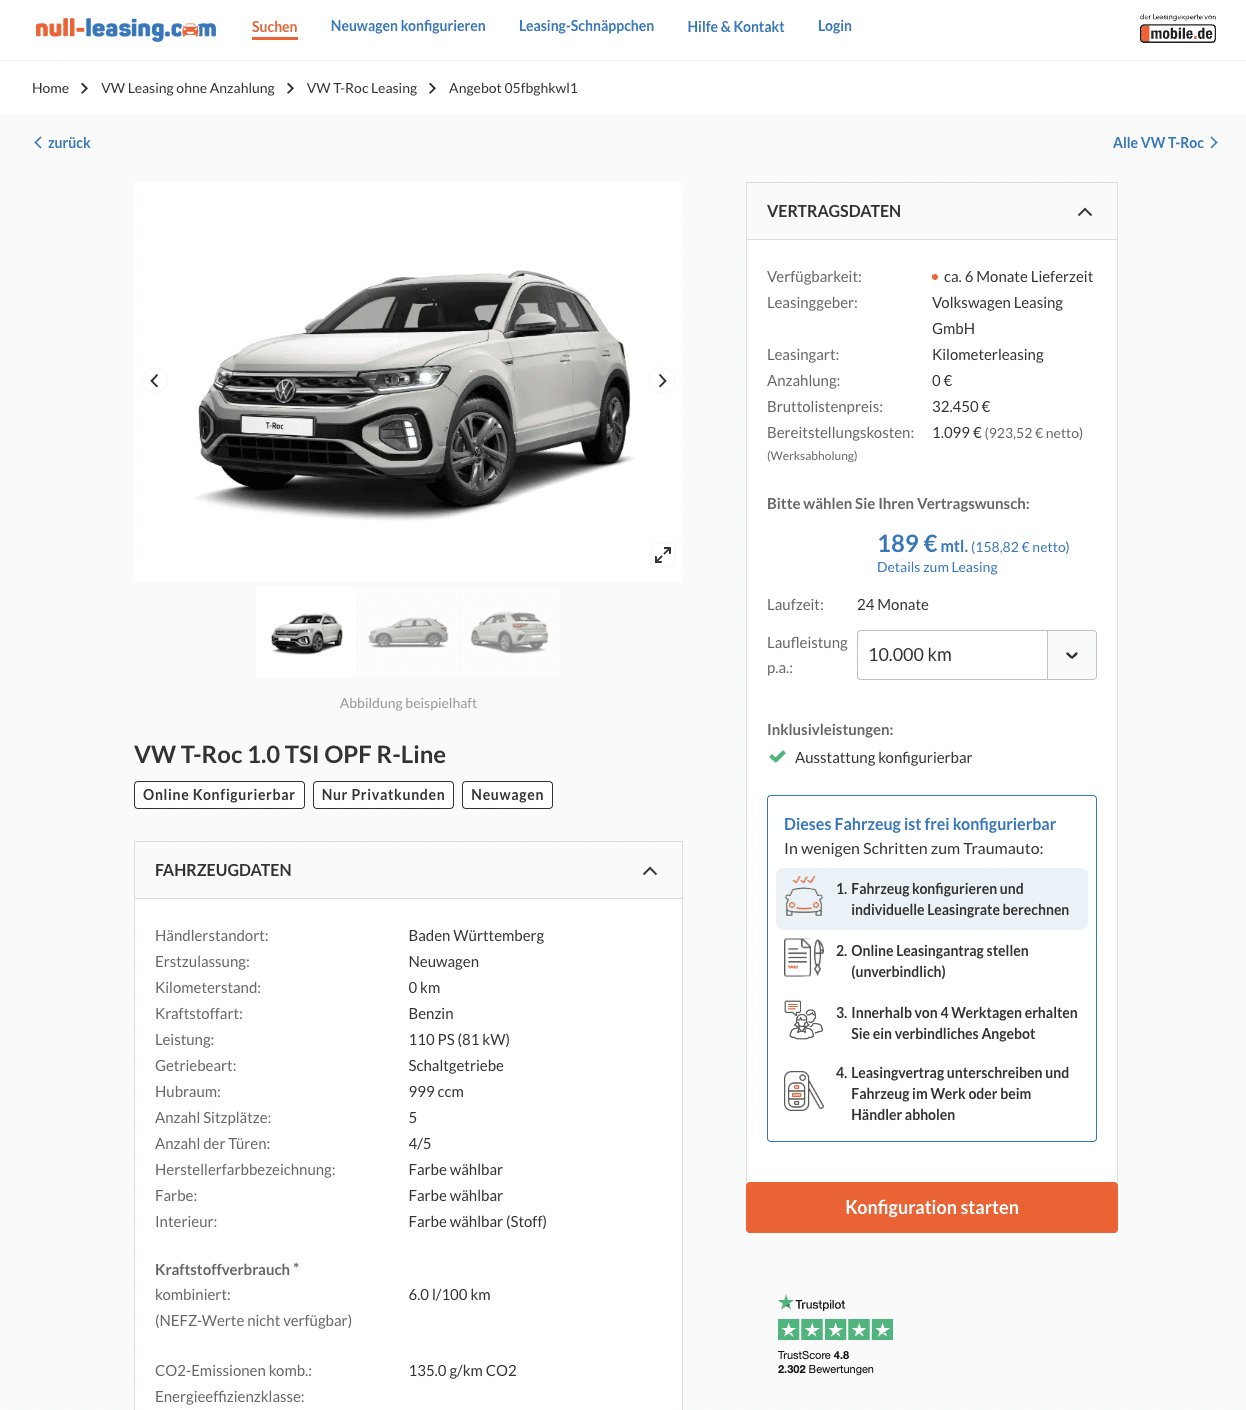View Alle VW T-Roc offers
This screenshot has height=1410, width=1246.
tap(1165, 143)
